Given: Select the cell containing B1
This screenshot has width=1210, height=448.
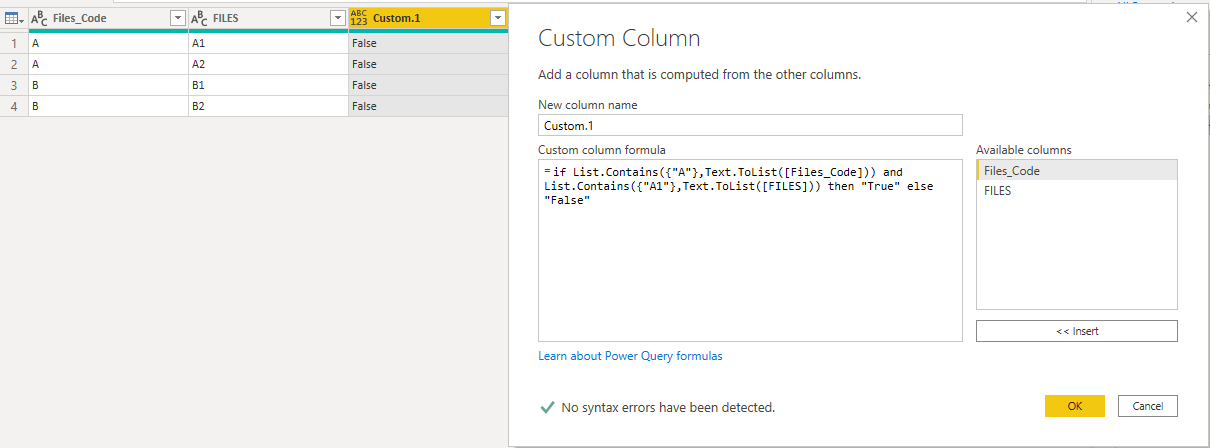Looking at the screenshot, I should [x=268, y=85].
